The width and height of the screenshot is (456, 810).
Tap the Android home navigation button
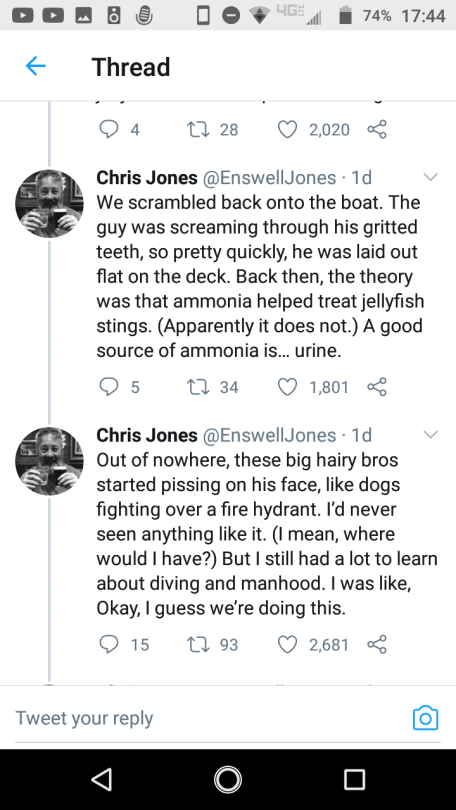(x=228, y=779)
